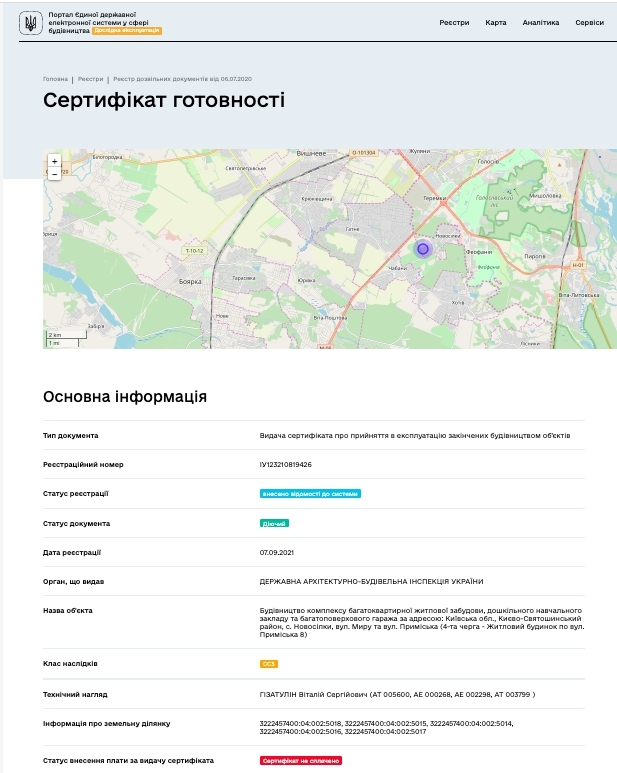Click the Технічний нагляд row label
The image size is (617, 773).
point(75,695)
